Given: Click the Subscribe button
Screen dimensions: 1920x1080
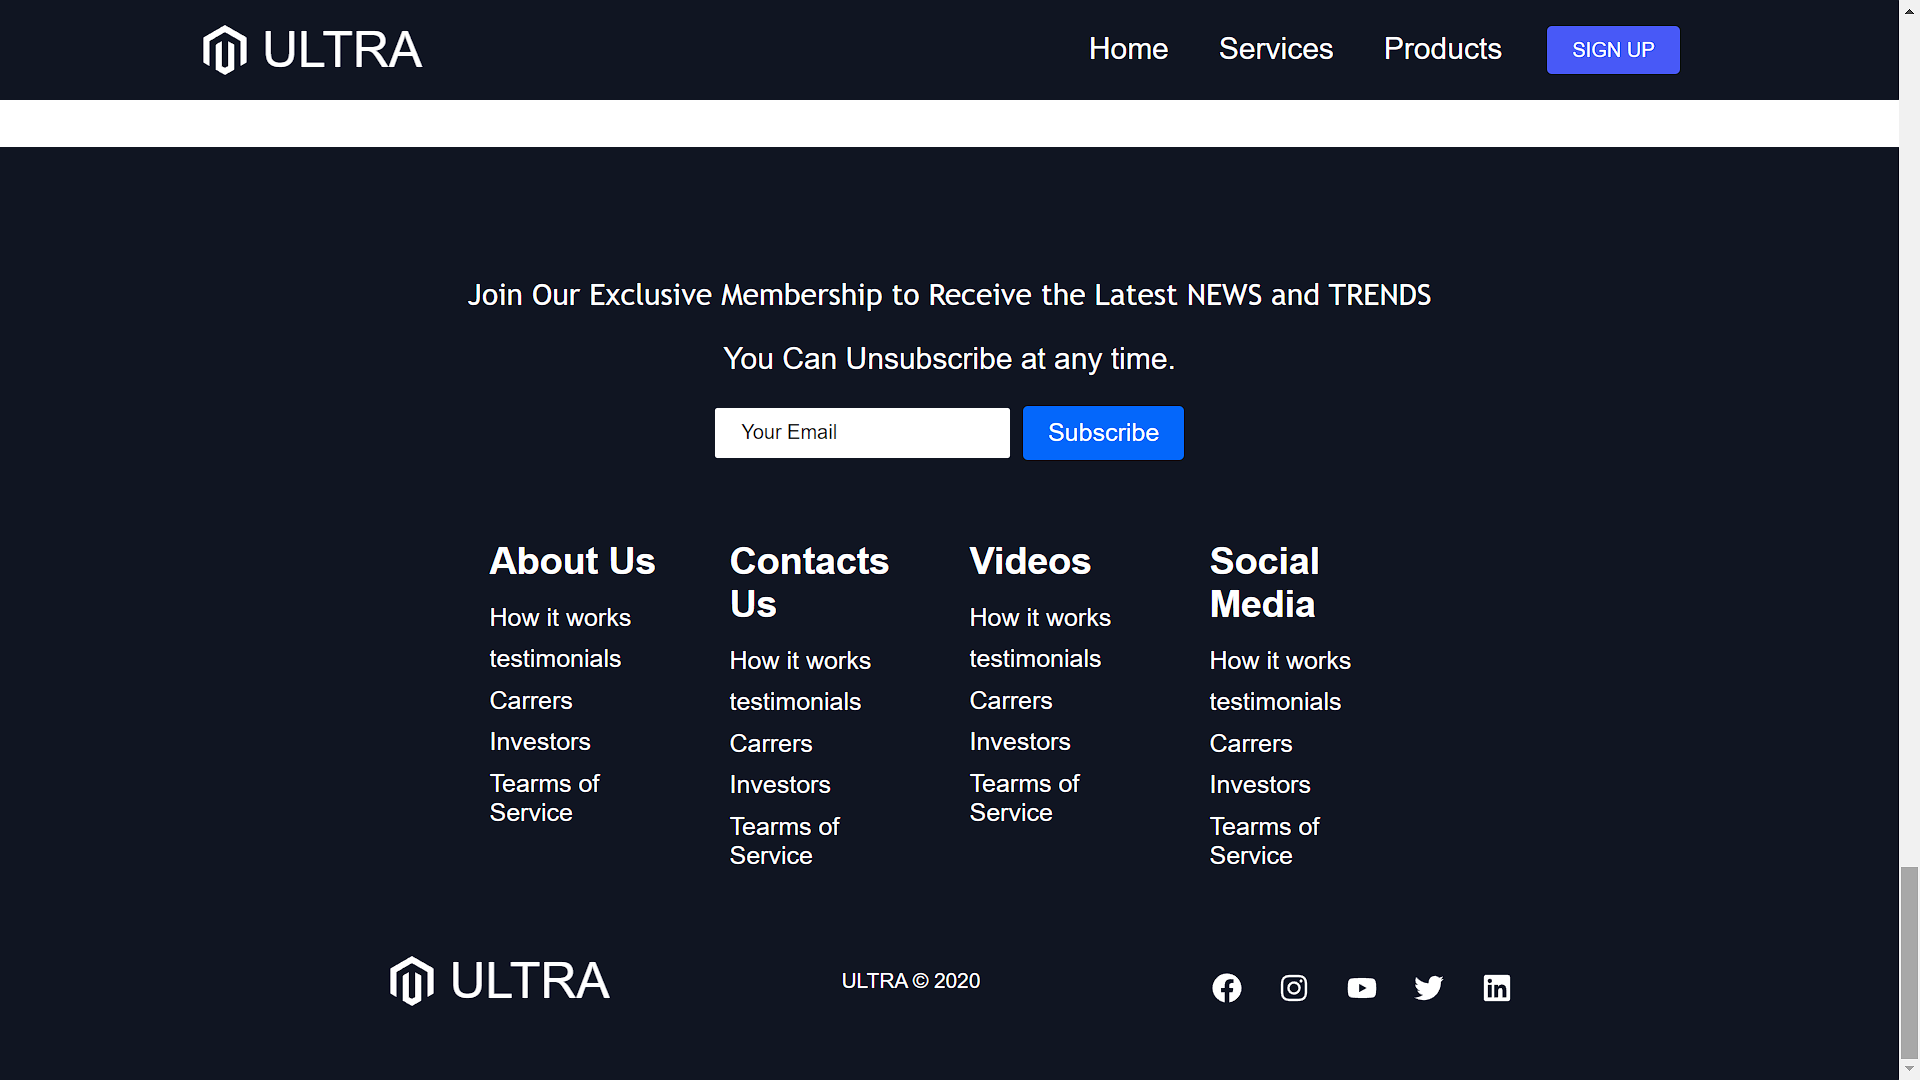Looking at the screenshot, I should pos(1103,433).
